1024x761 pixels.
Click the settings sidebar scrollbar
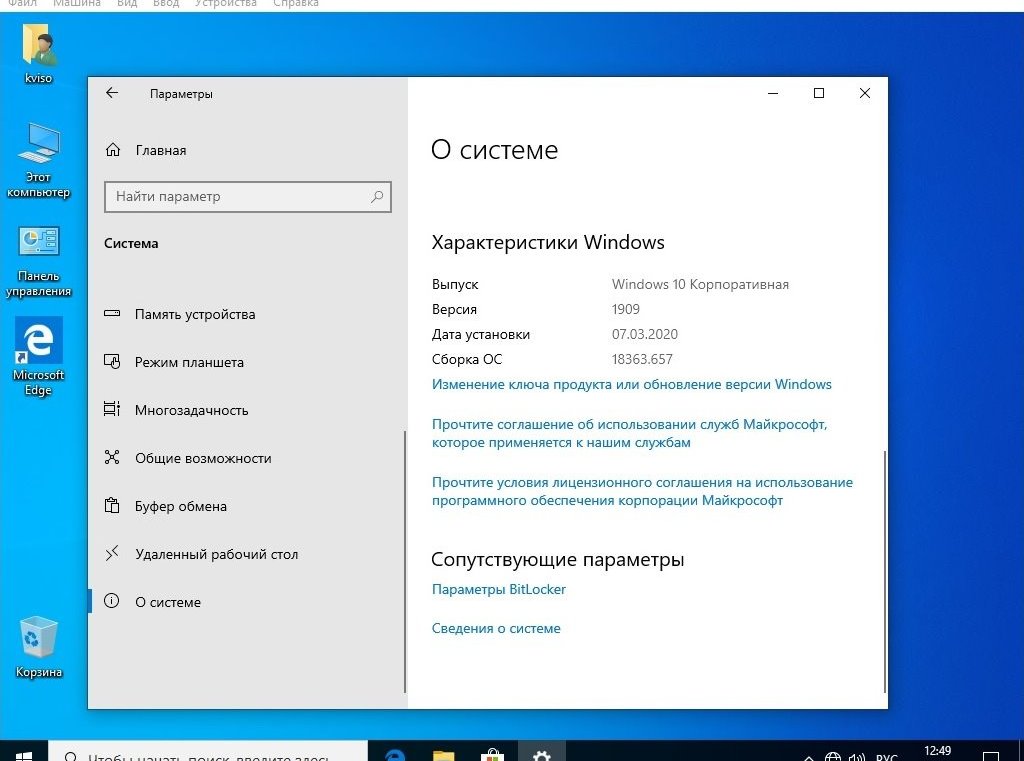[405, 561]
